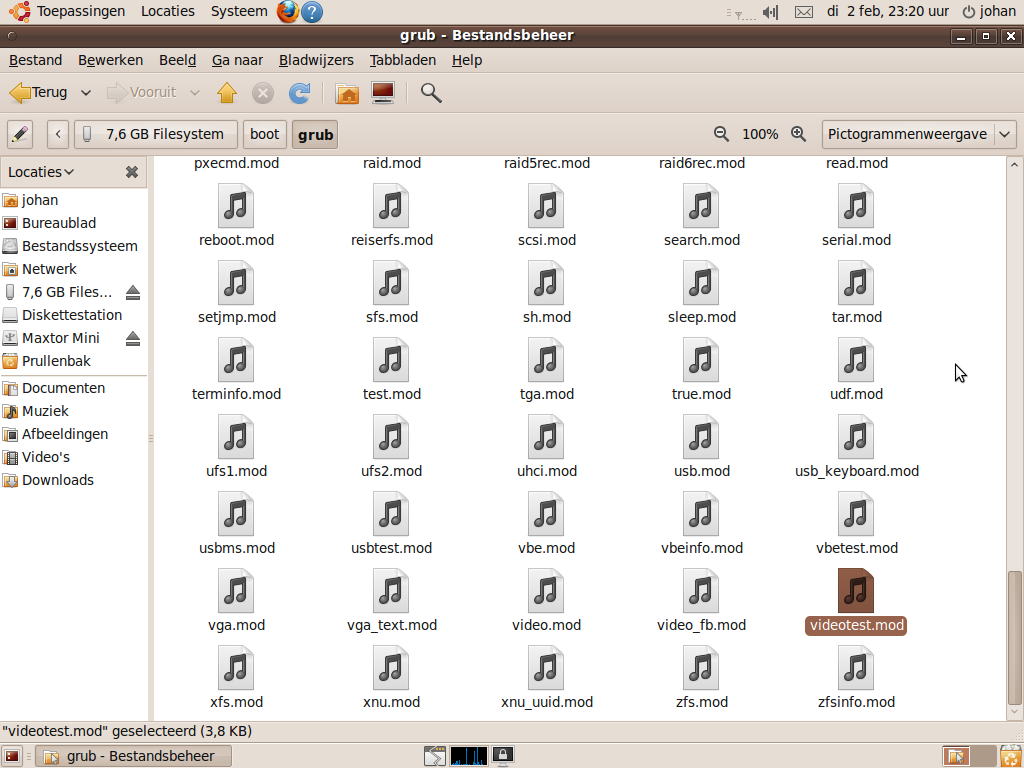The height and width of the screenshot is (768, 1024).
Task: Click the Home folder toolbar icon
Action: click(x=347, y=93)
